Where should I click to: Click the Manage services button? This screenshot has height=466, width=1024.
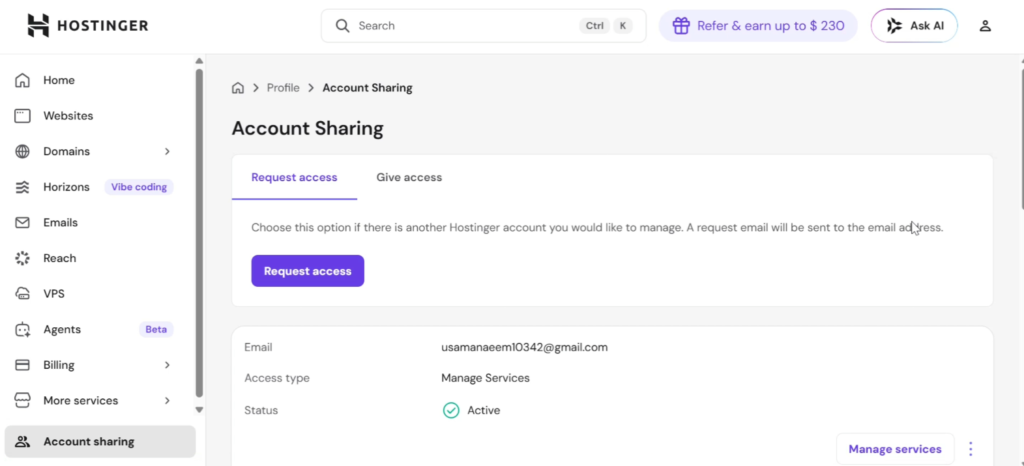click(x=894, y=449)
